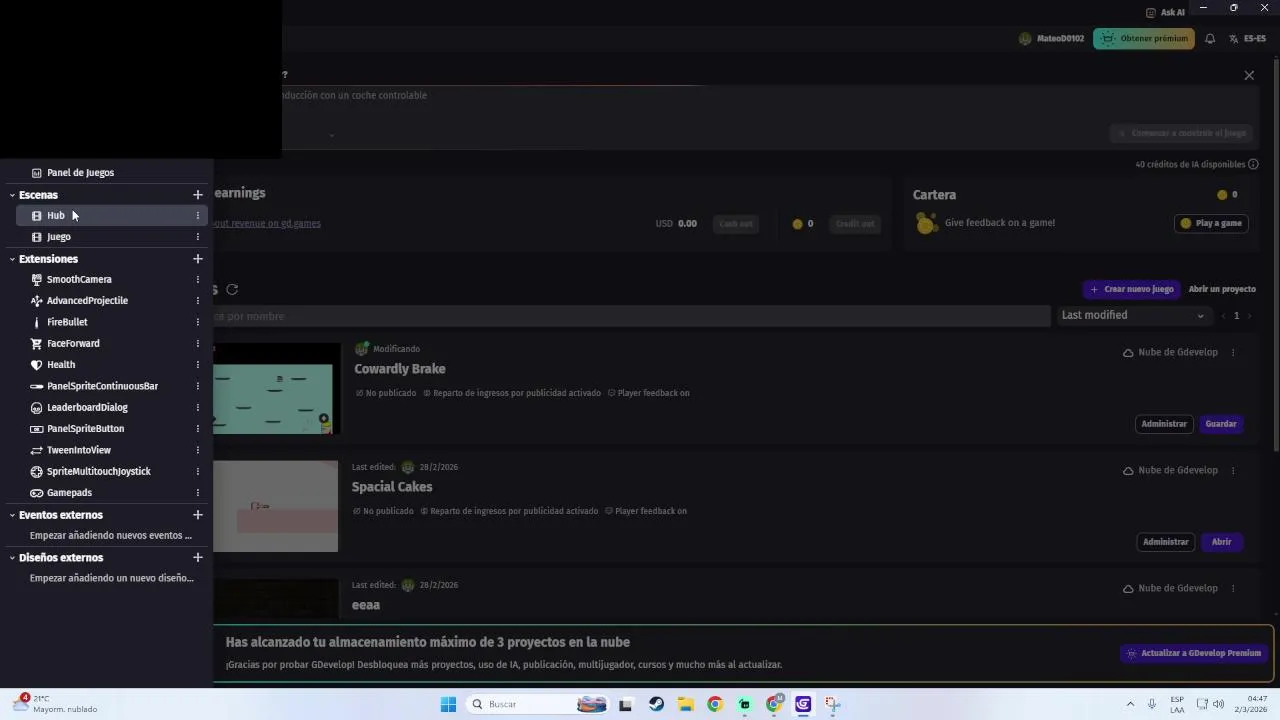Click Administrar for Spacial Cakes
The width and height of the screenshot is (1280, 720).
tap(1165, 542)
